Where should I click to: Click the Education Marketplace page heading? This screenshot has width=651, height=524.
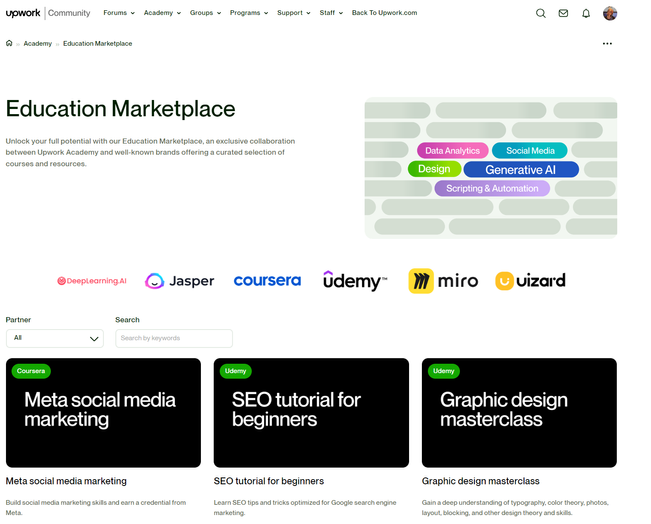point(120,109)
